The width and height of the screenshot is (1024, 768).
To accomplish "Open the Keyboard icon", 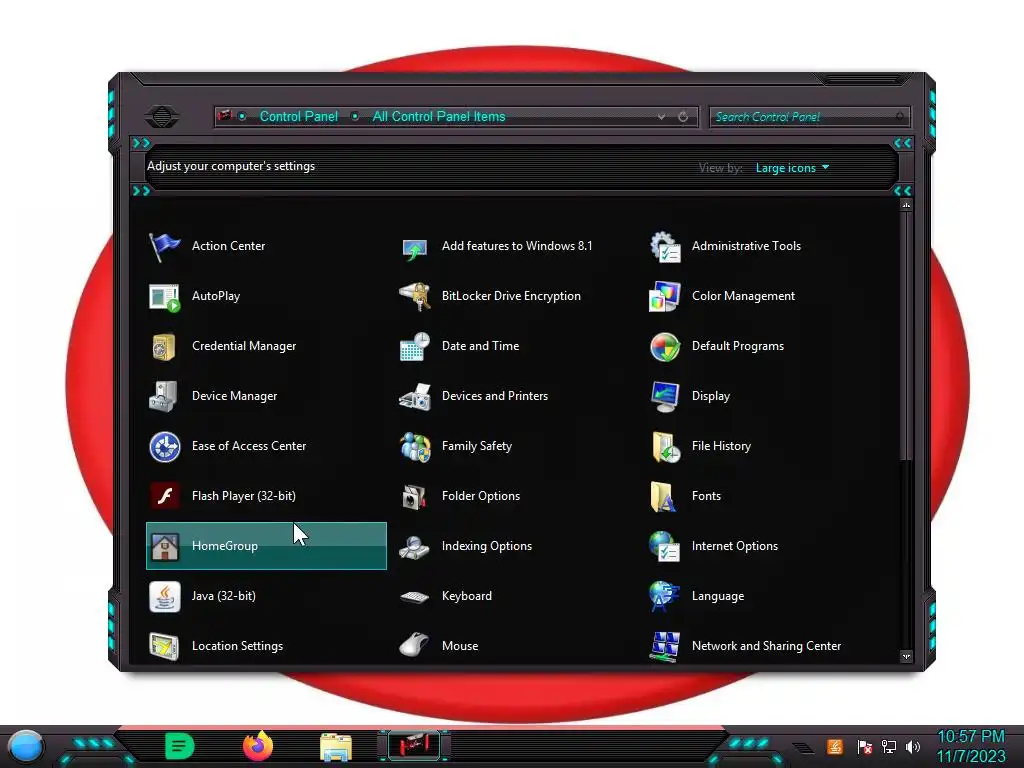I will (x=415, y=596).
